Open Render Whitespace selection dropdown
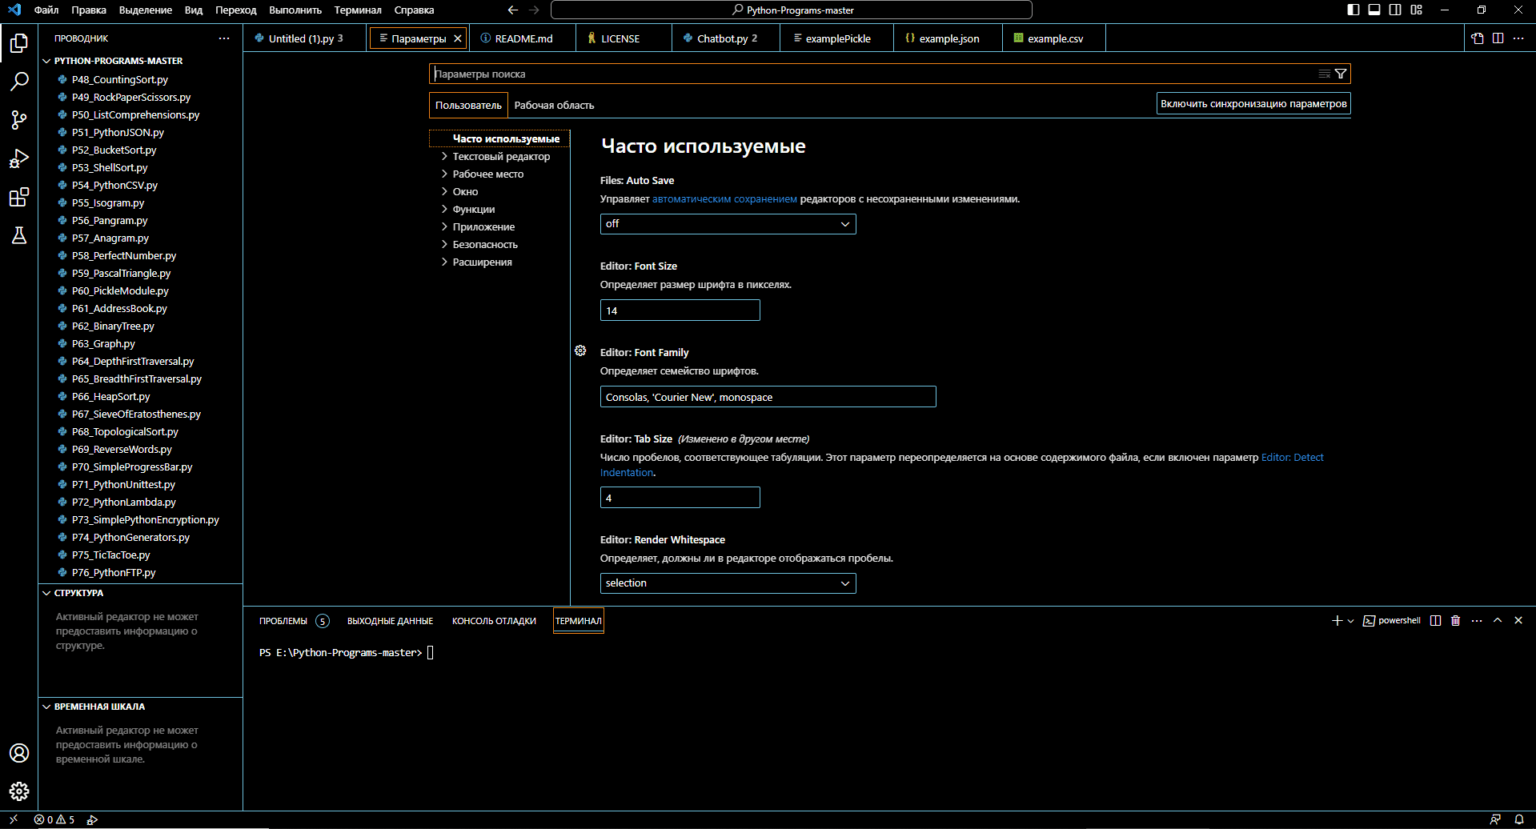Image resolution: width=1536 pixels, height=829 pixels. (x=727, y=583)
